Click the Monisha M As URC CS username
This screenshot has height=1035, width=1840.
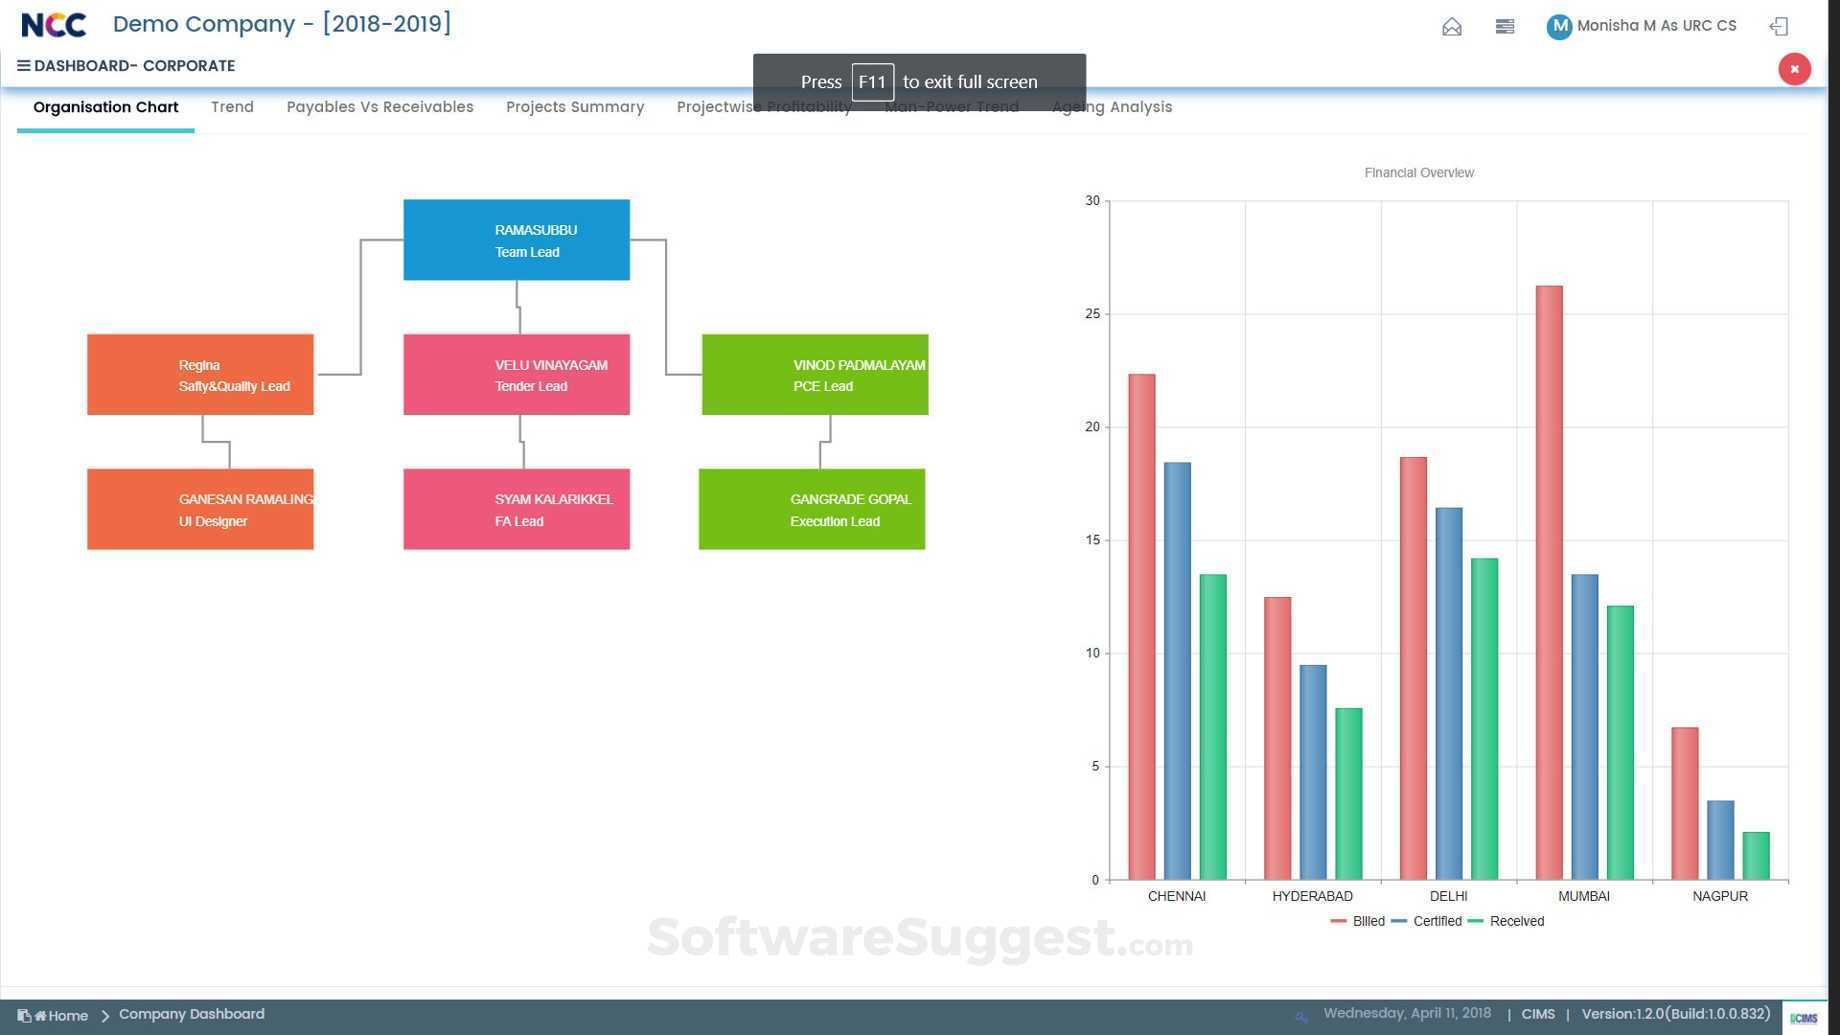tap(1656, 26)
